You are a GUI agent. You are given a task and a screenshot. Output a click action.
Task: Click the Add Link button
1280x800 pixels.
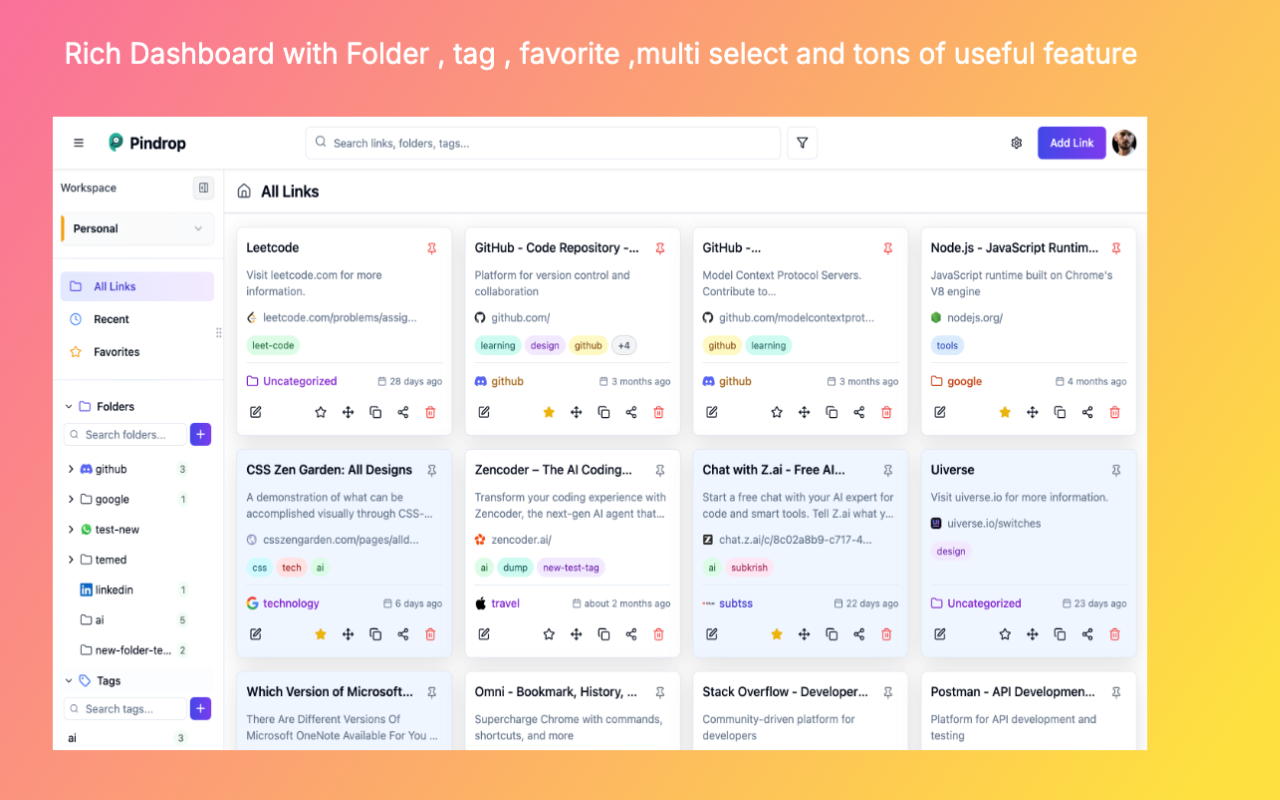pyautogui.click(x=1071, y=143)
